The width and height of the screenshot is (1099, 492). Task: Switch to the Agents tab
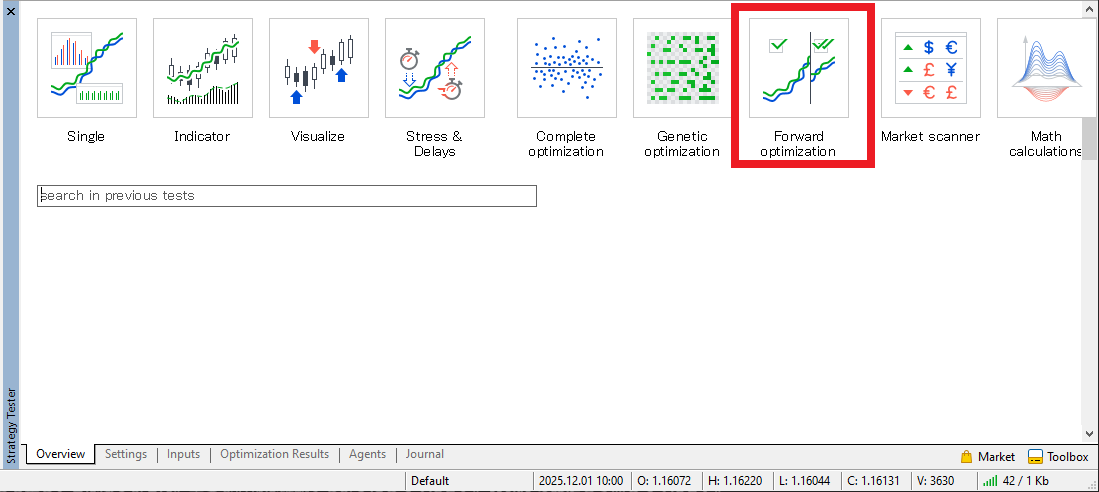tap(367, 454)
